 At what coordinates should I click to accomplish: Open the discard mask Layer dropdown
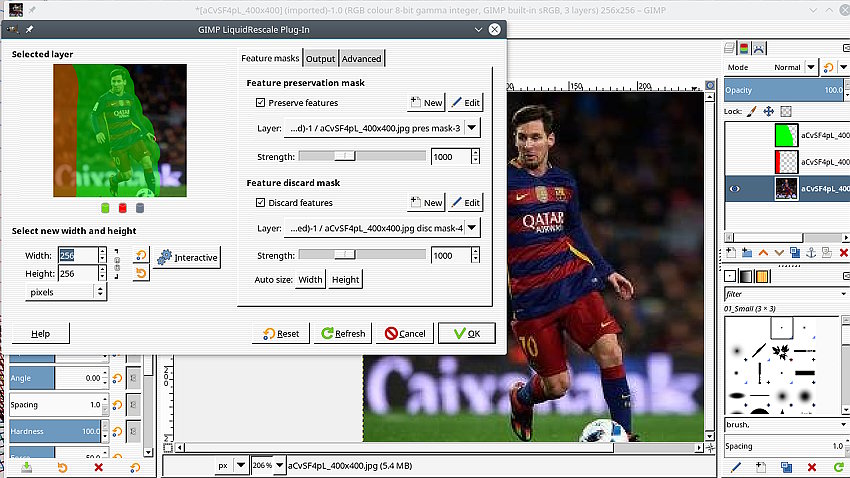point(382,228)
